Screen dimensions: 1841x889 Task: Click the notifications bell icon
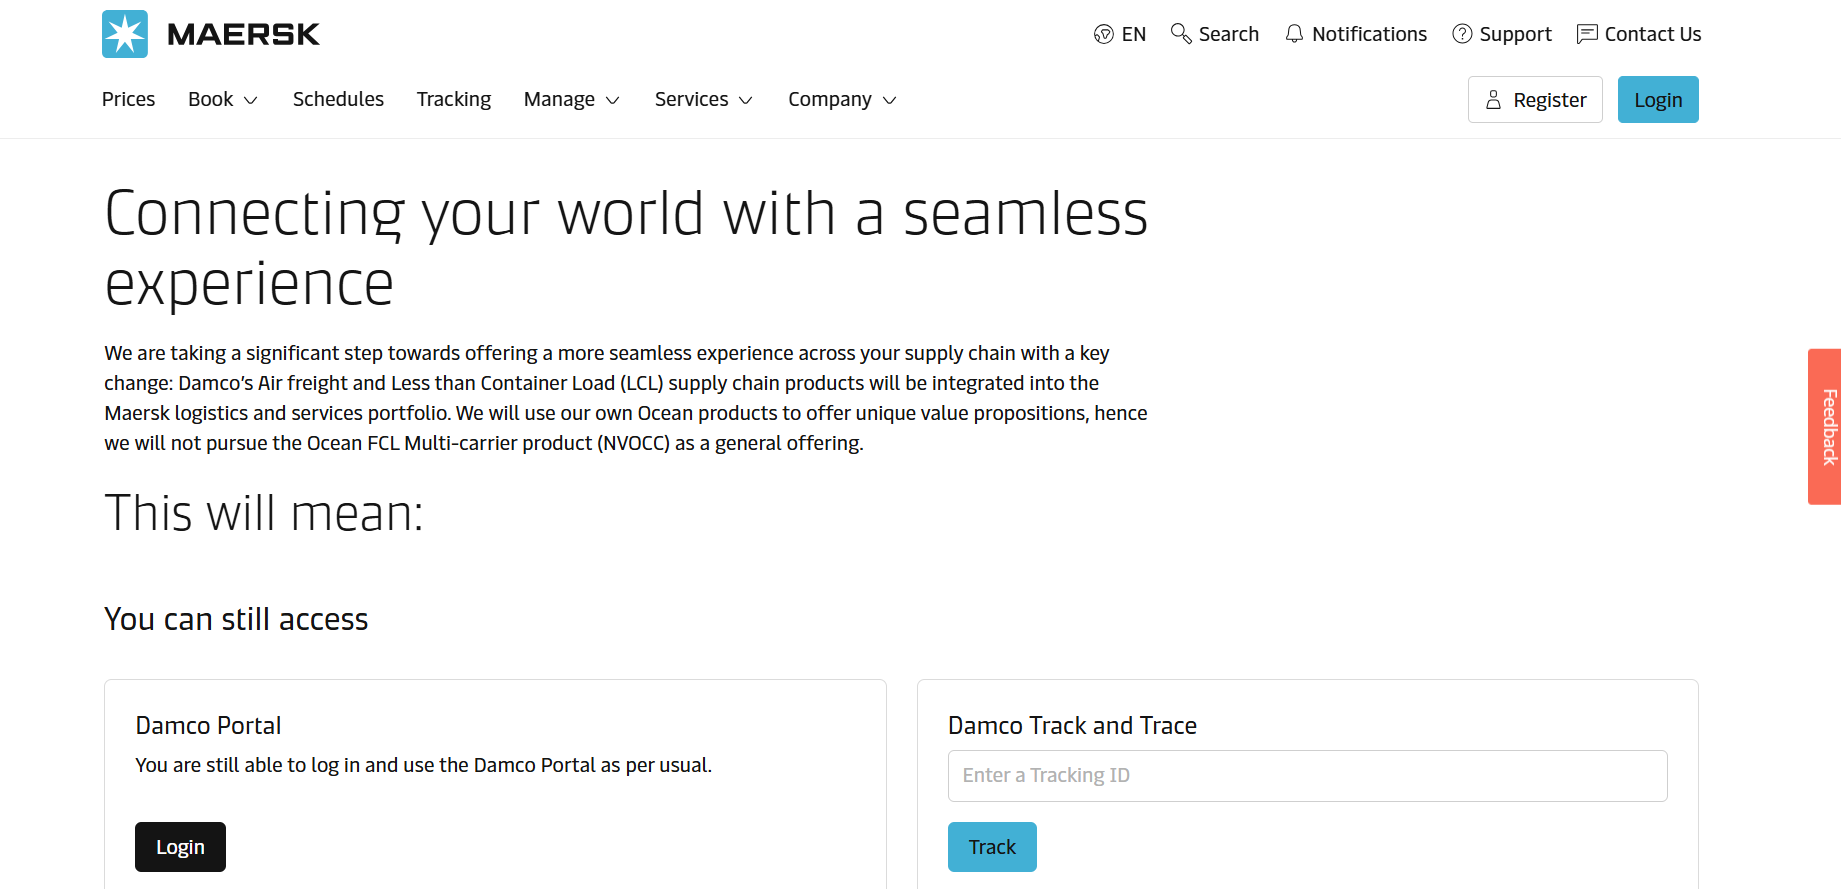pos(1294,34)
